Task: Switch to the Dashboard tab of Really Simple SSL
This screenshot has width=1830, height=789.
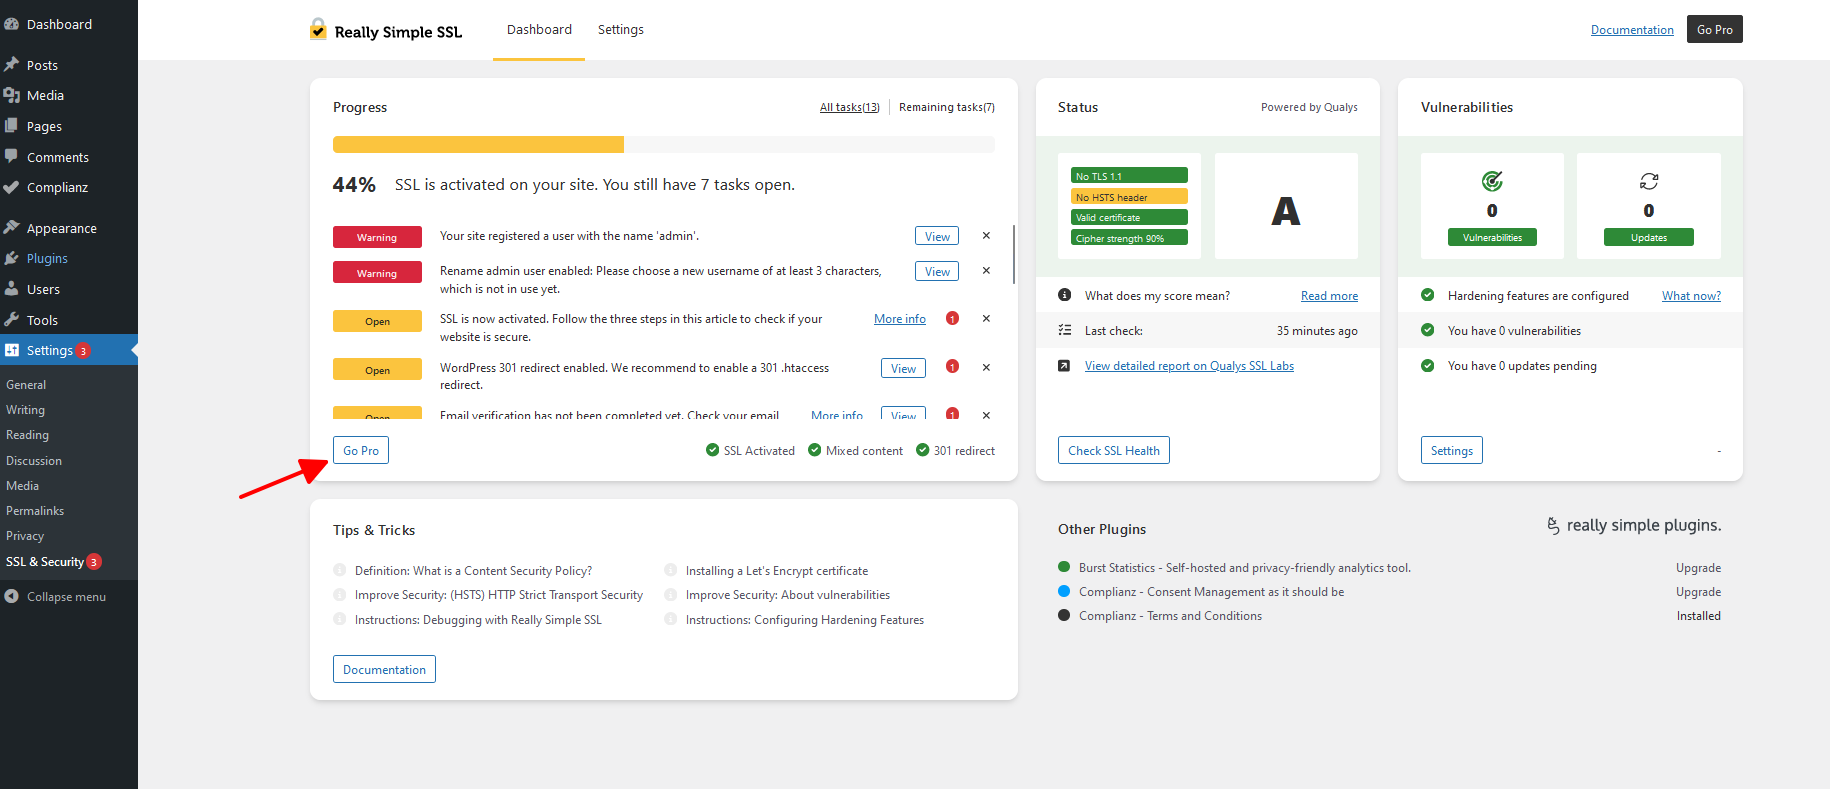Action: click(539, 30)
